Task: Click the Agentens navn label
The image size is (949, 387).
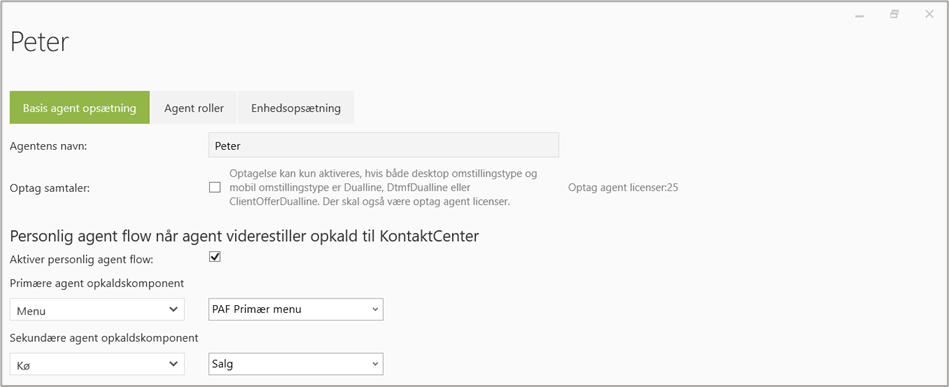Action: pos(49,146)
